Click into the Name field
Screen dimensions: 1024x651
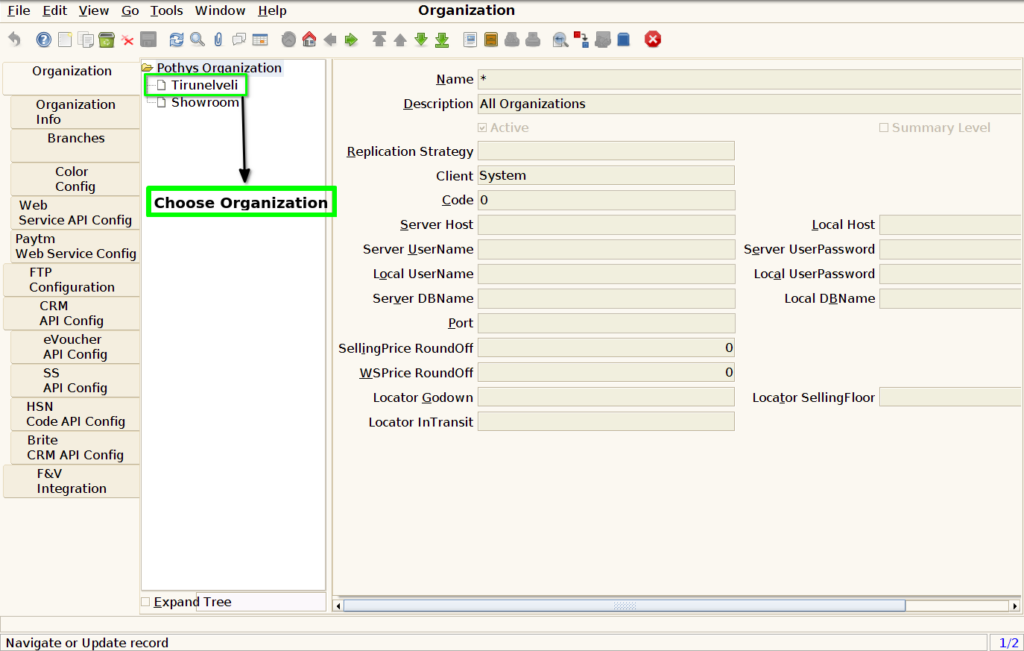pyautogui.click(x=750, y=79)
